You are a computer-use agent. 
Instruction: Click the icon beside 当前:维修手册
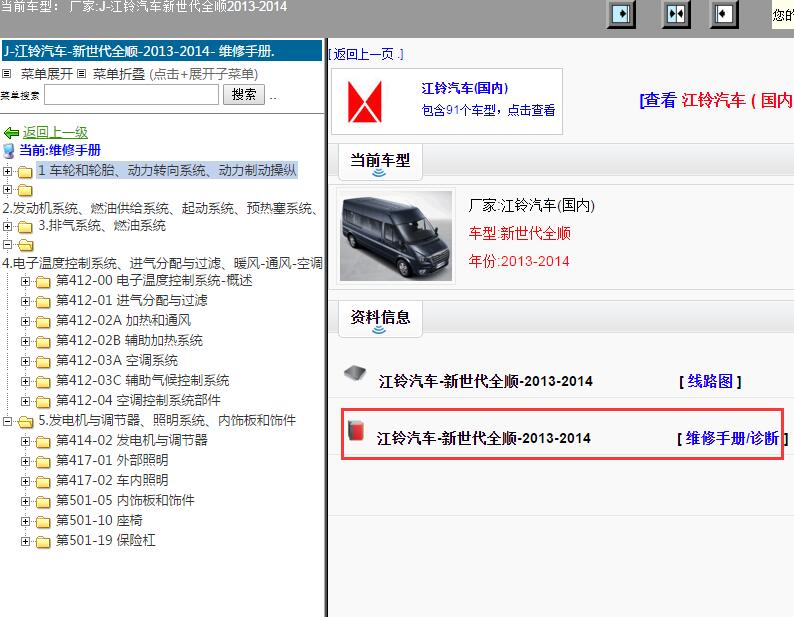pyautogui.click(x=9, y=151)
